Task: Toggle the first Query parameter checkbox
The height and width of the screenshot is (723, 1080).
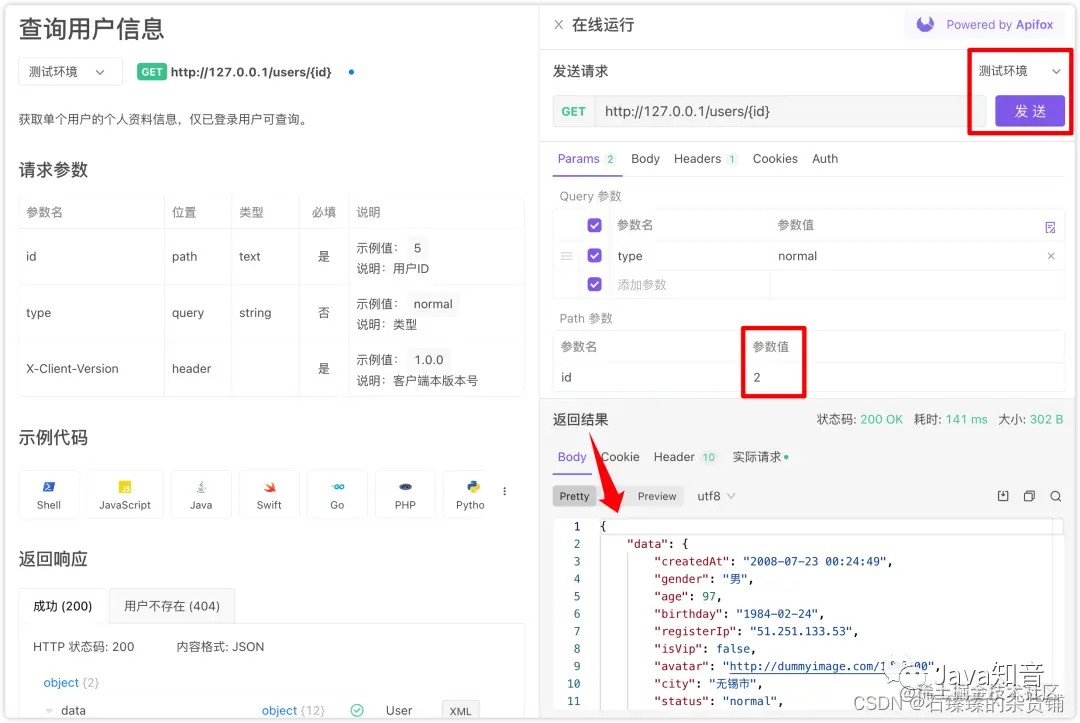Action: coord(595,225)
